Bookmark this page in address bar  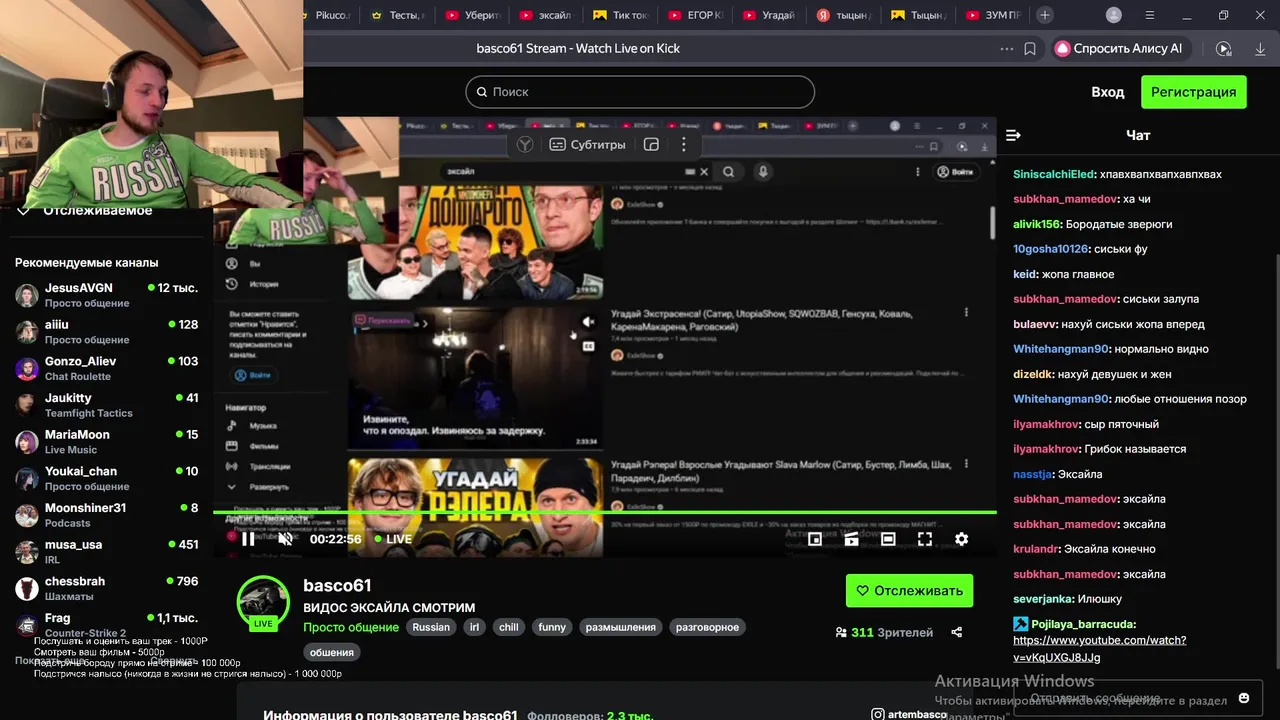click(x=1030, y=48)
